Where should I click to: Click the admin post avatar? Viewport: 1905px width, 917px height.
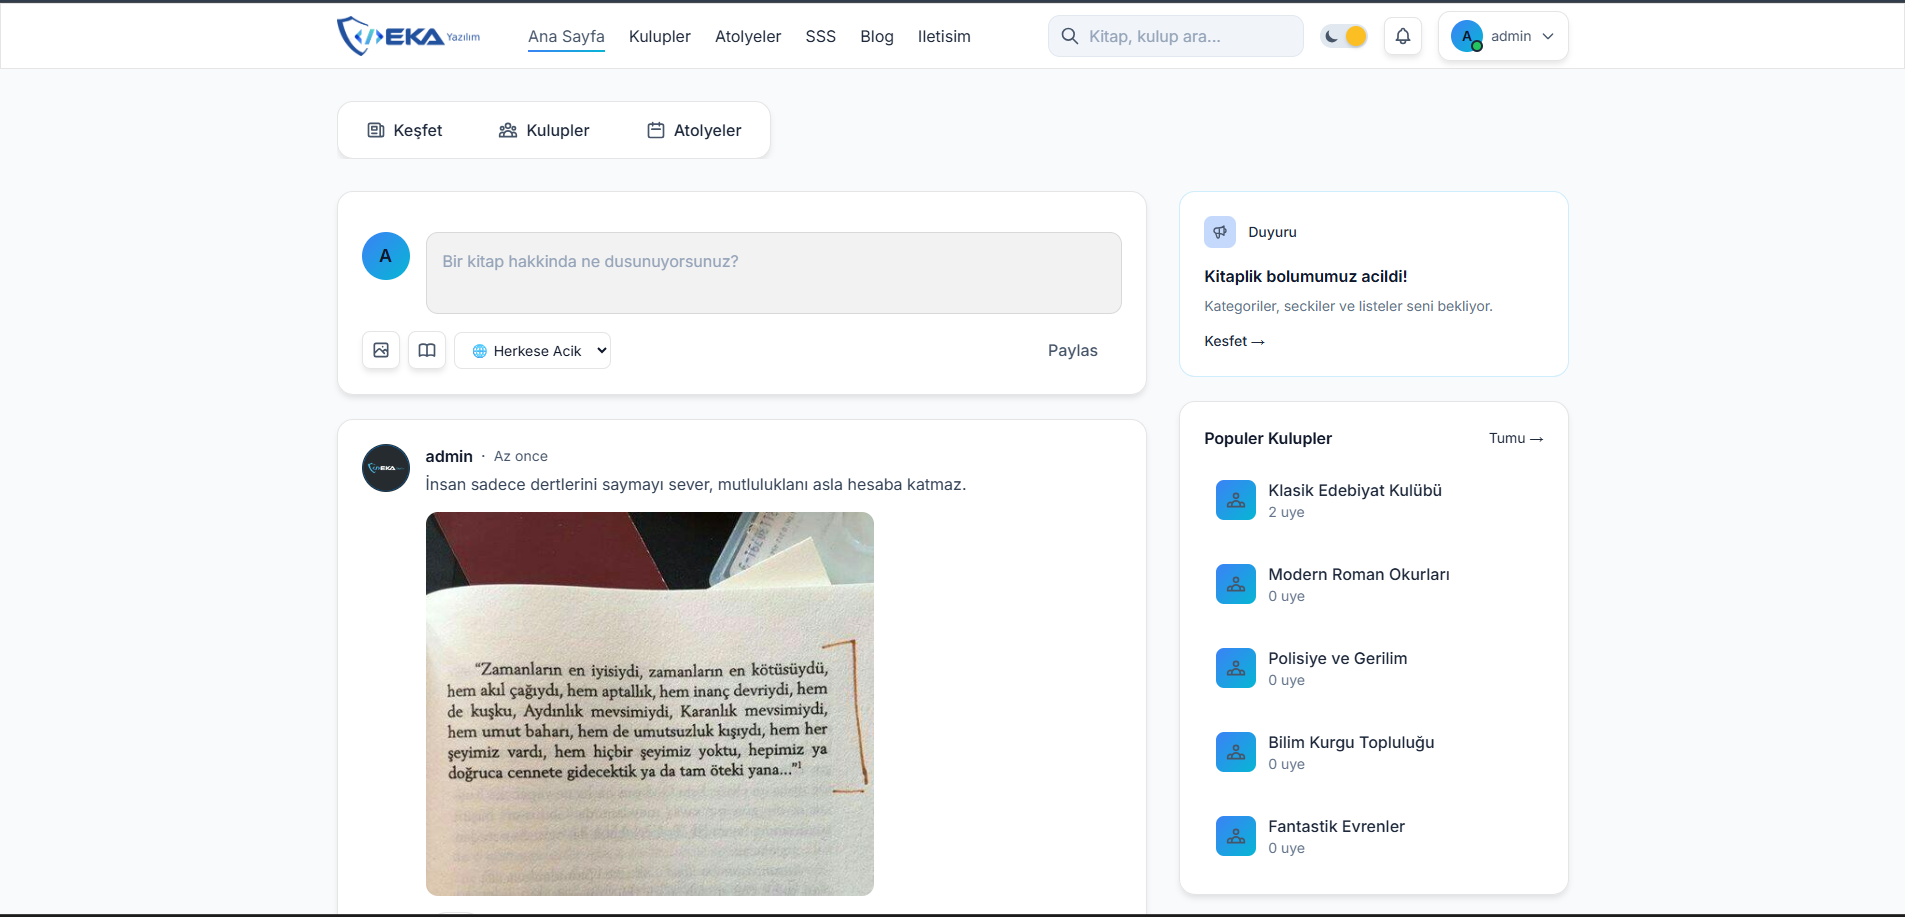tap(386, 468)
